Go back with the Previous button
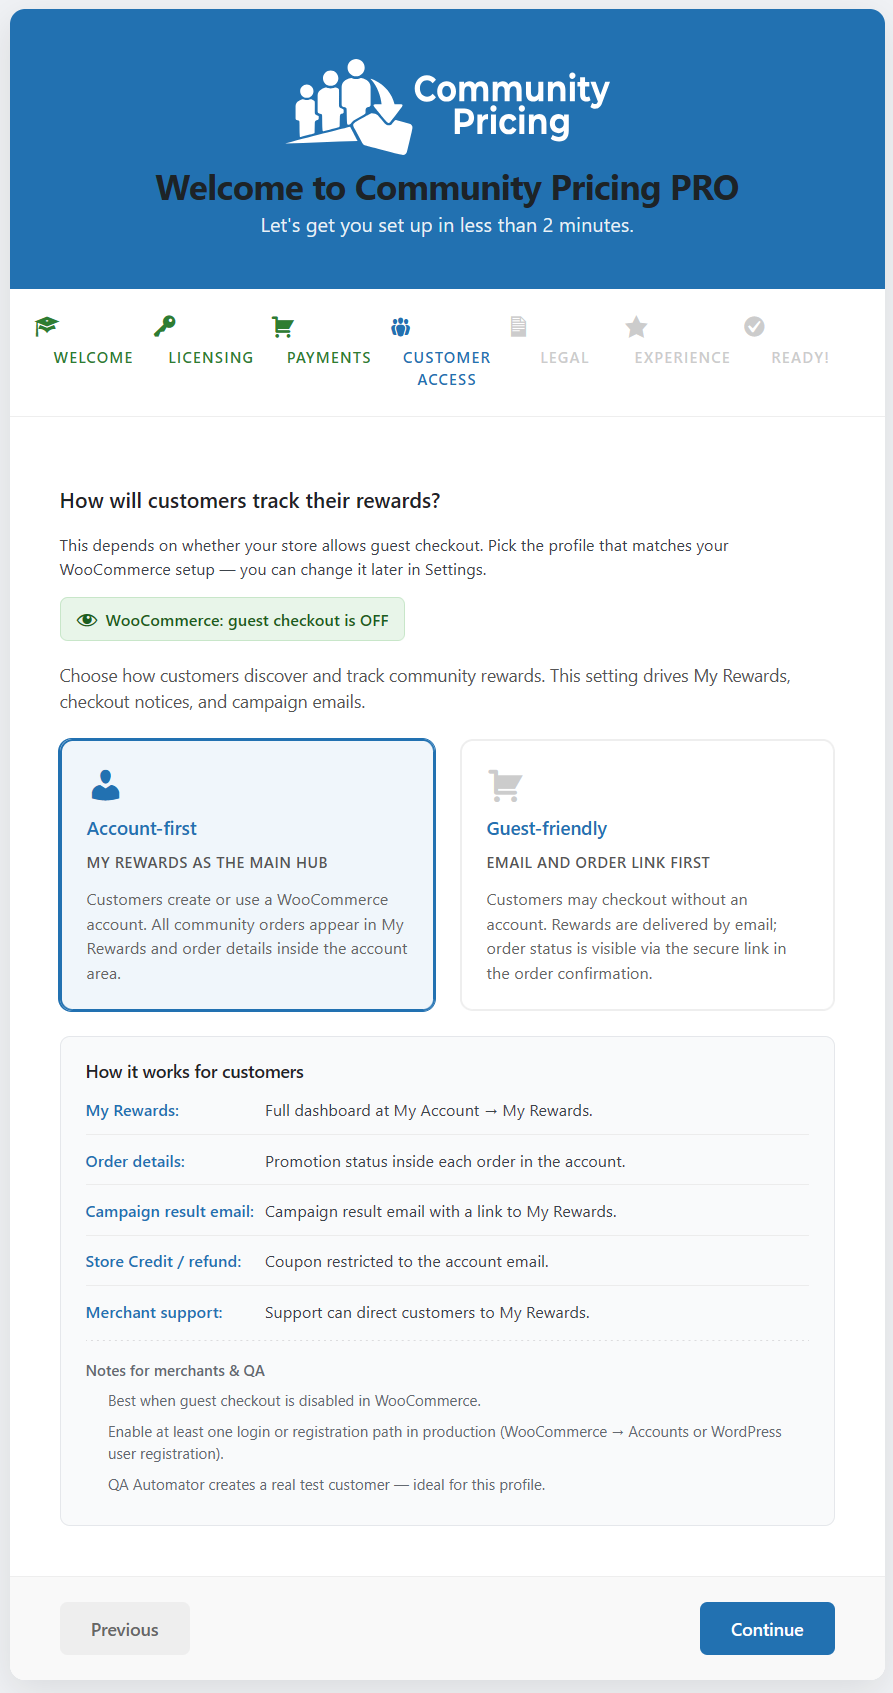Viewport: 893px width, 1693px height. coord(125,1629)
